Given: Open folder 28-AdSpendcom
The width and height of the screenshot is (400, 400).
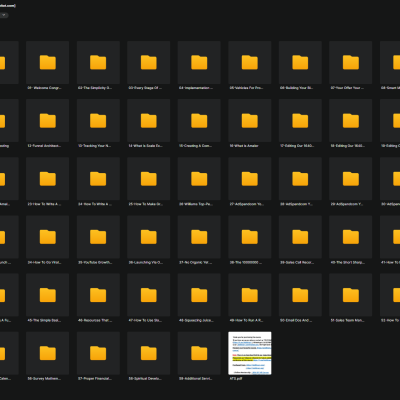Looking at the screenshot, I should 300,179.
